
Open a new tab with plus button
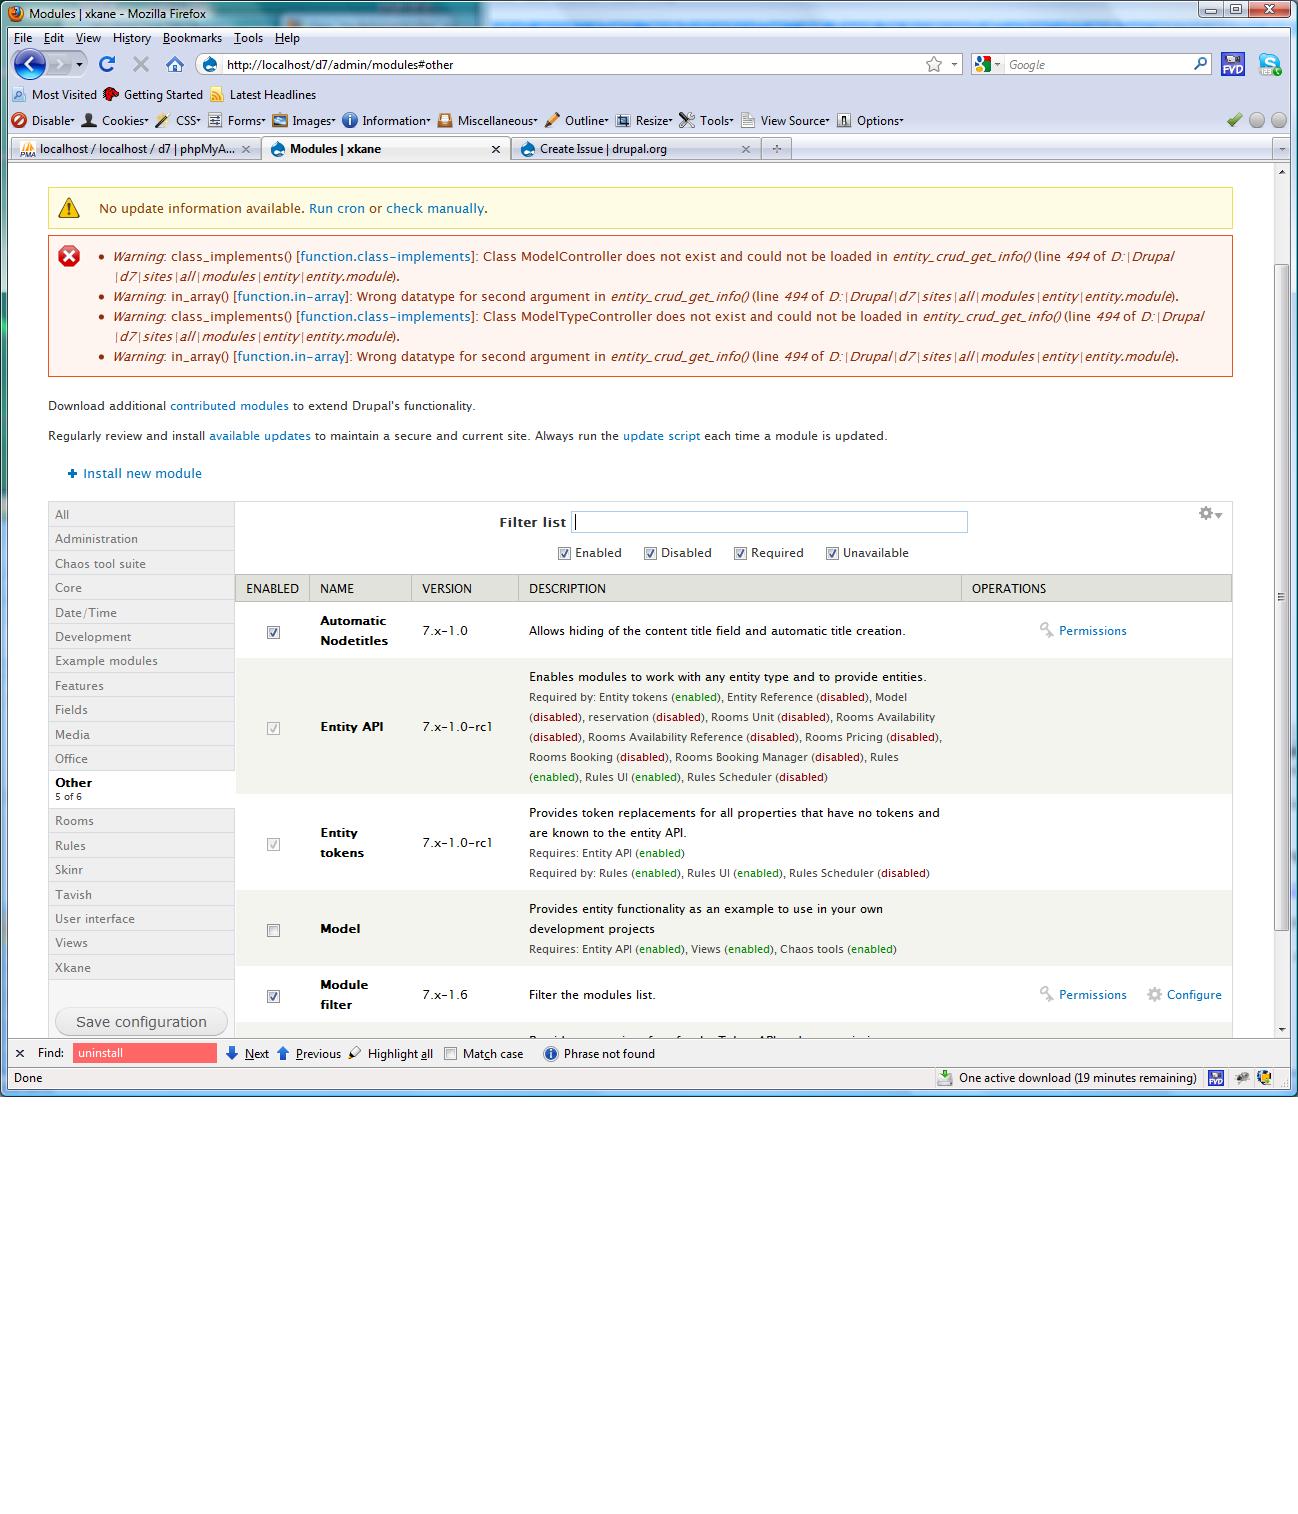tap(776, 149)
